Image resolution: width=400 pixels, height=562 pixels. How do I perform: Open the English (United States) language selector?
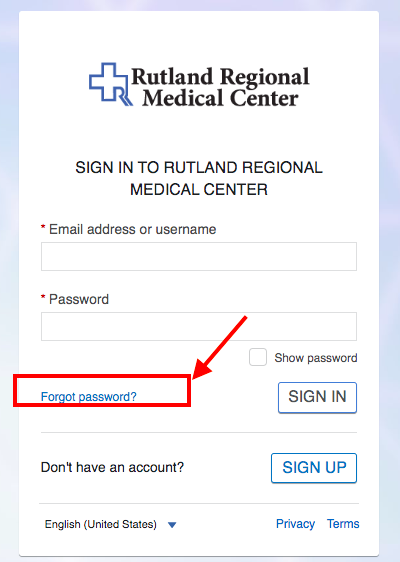click(110, 524)
